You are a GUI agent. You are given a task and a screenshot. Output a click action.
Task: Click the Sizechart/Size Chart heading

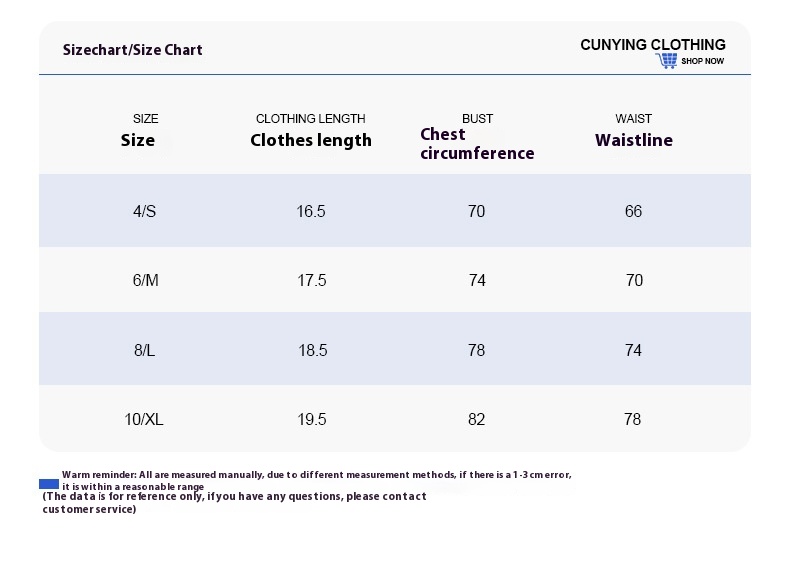click(x=133, y=50)
